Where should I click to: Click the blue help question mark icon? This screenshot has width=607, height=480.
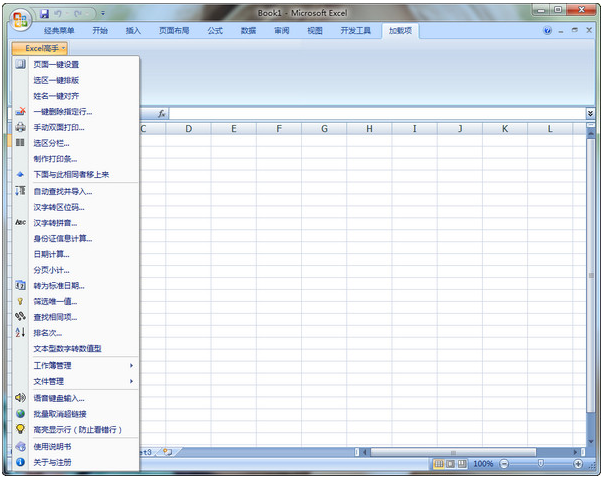(547, 31)
